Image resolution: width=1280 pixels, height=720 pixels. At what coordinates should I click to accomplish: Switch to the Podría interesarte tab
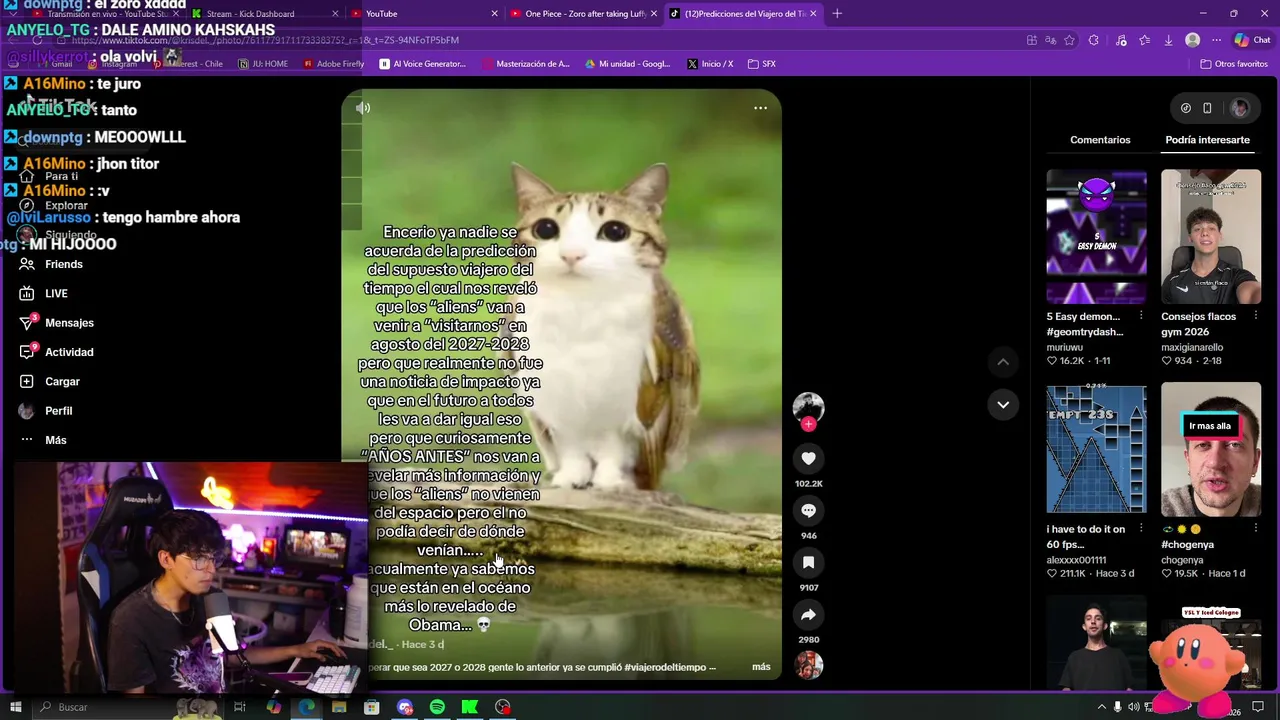pyautogui.click(x=1207, y=140)
